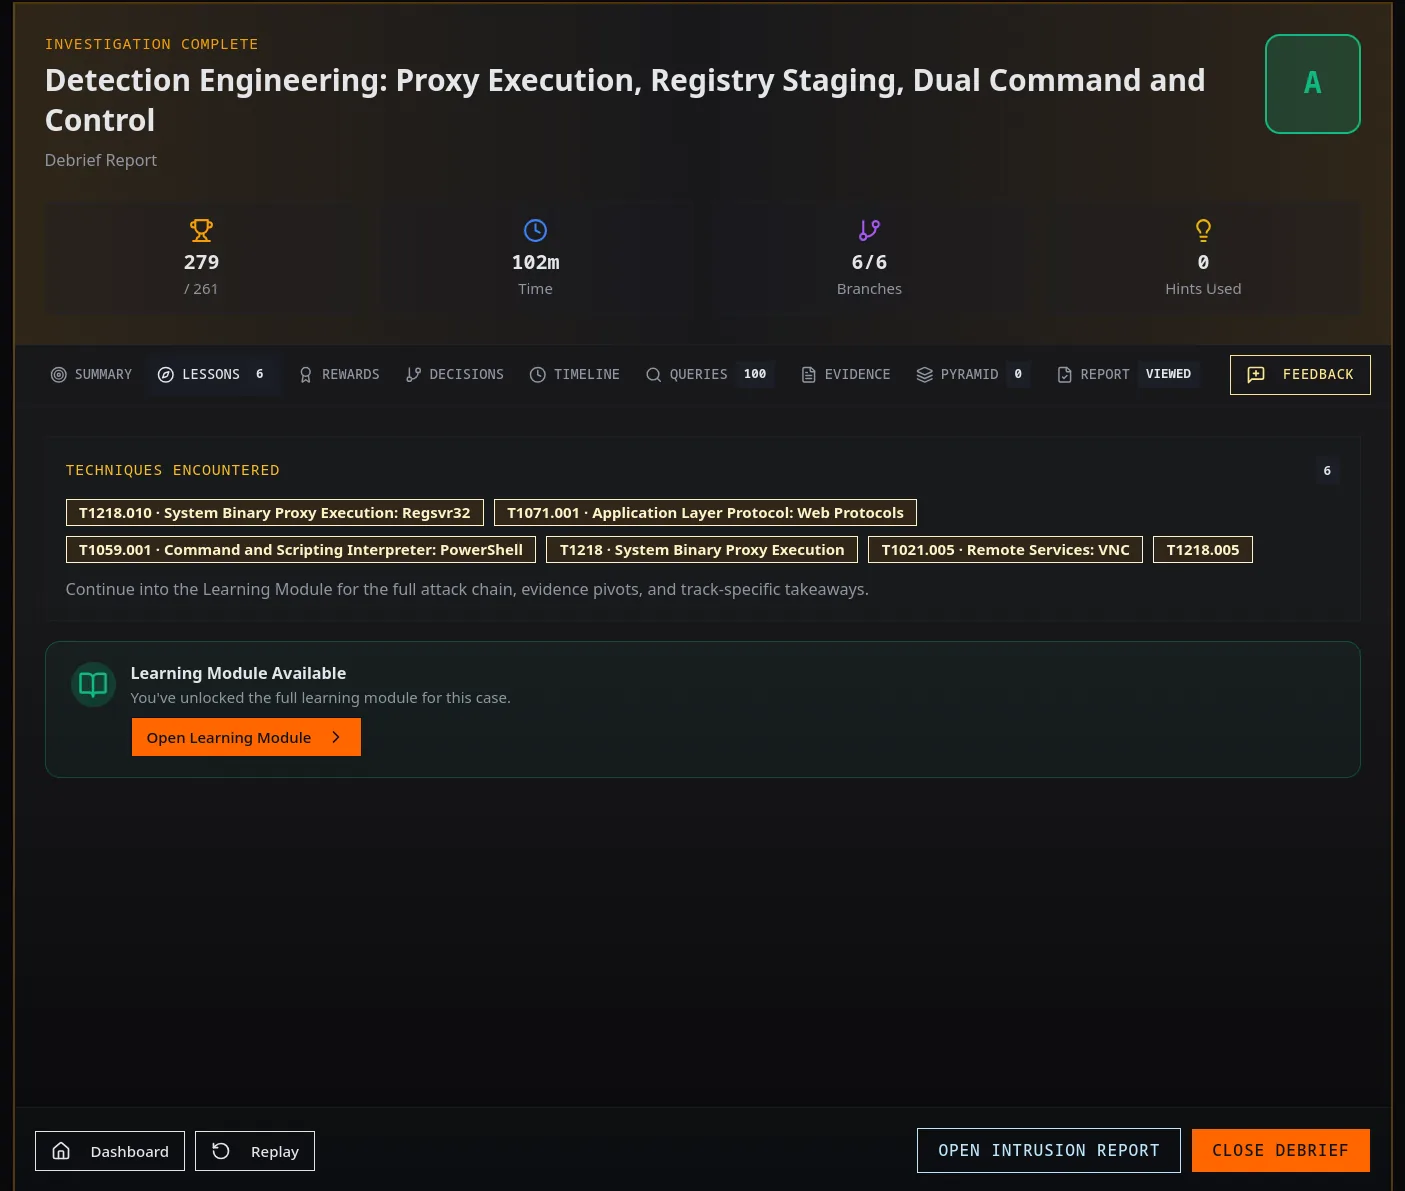Click the clock icon above Time
Viewport: 1405px width, 1191px height.
535,230
